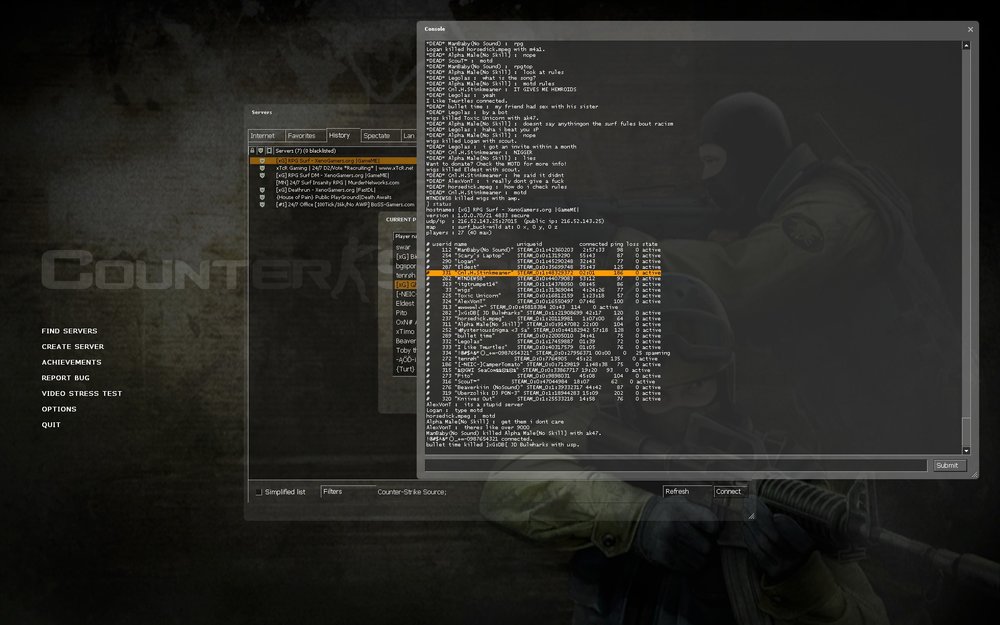This screenshot has height=625, width=1000.
Task: Click console line 'Want to donate? Check the MOTD'
Action: [496, 164]
